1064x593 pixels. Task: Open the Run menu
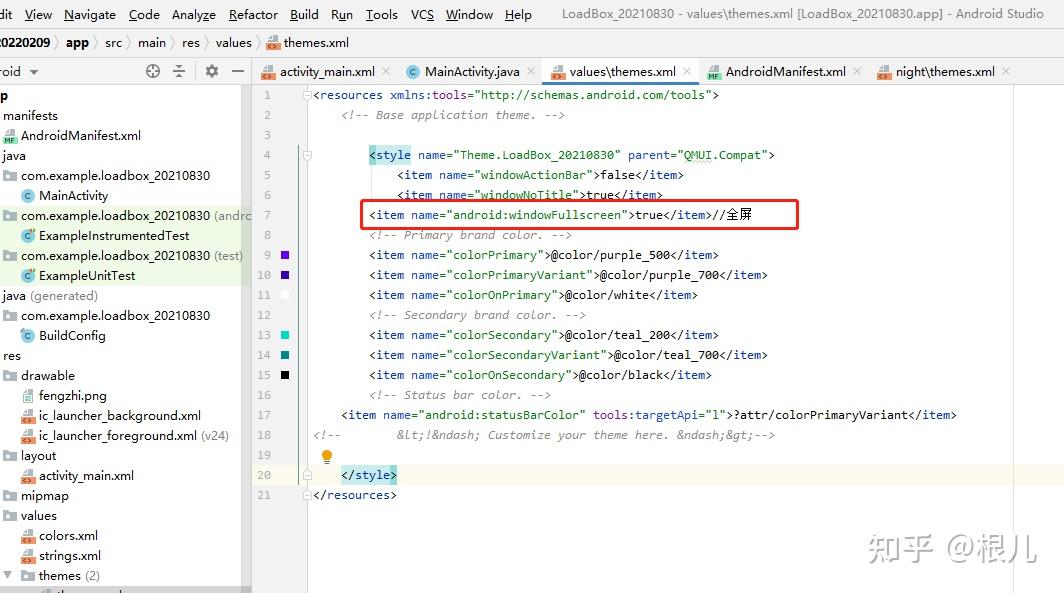pos(342,14)
